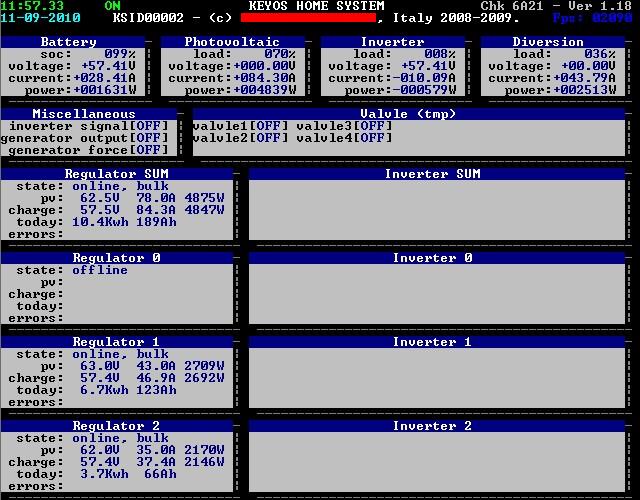The image size is (640, 500).
Task: Click the clock reading 11:57.33
Action: tap(33, 6)
